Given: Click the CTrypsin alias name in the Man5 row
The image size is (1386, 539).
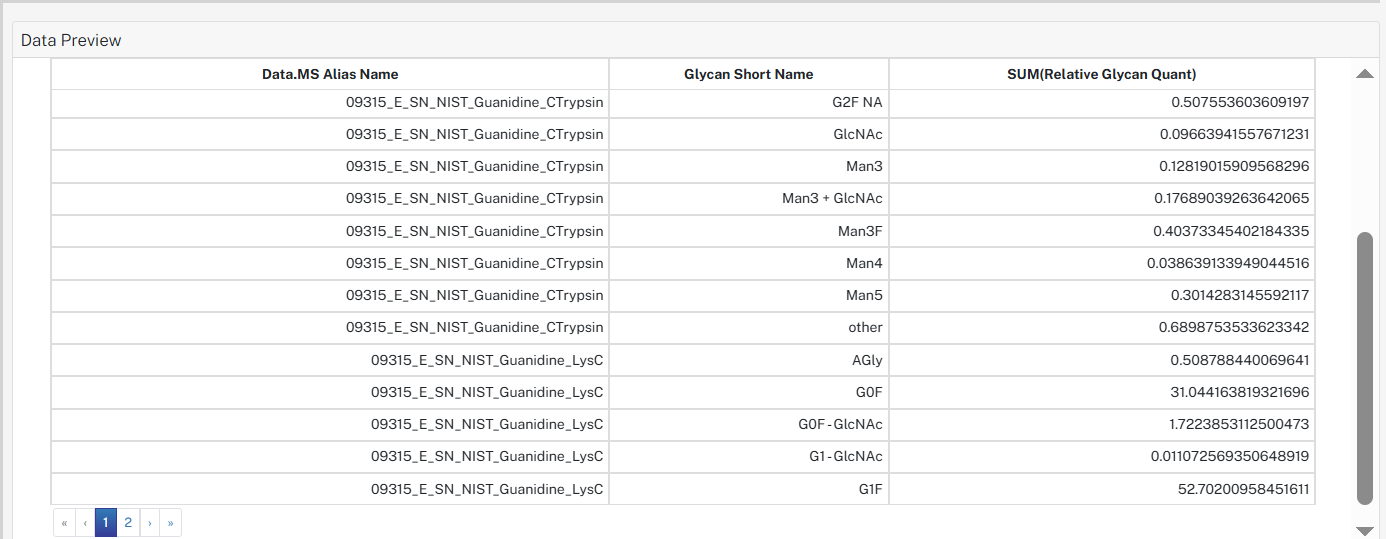Looking at the screenshot, I should point(475,295).
